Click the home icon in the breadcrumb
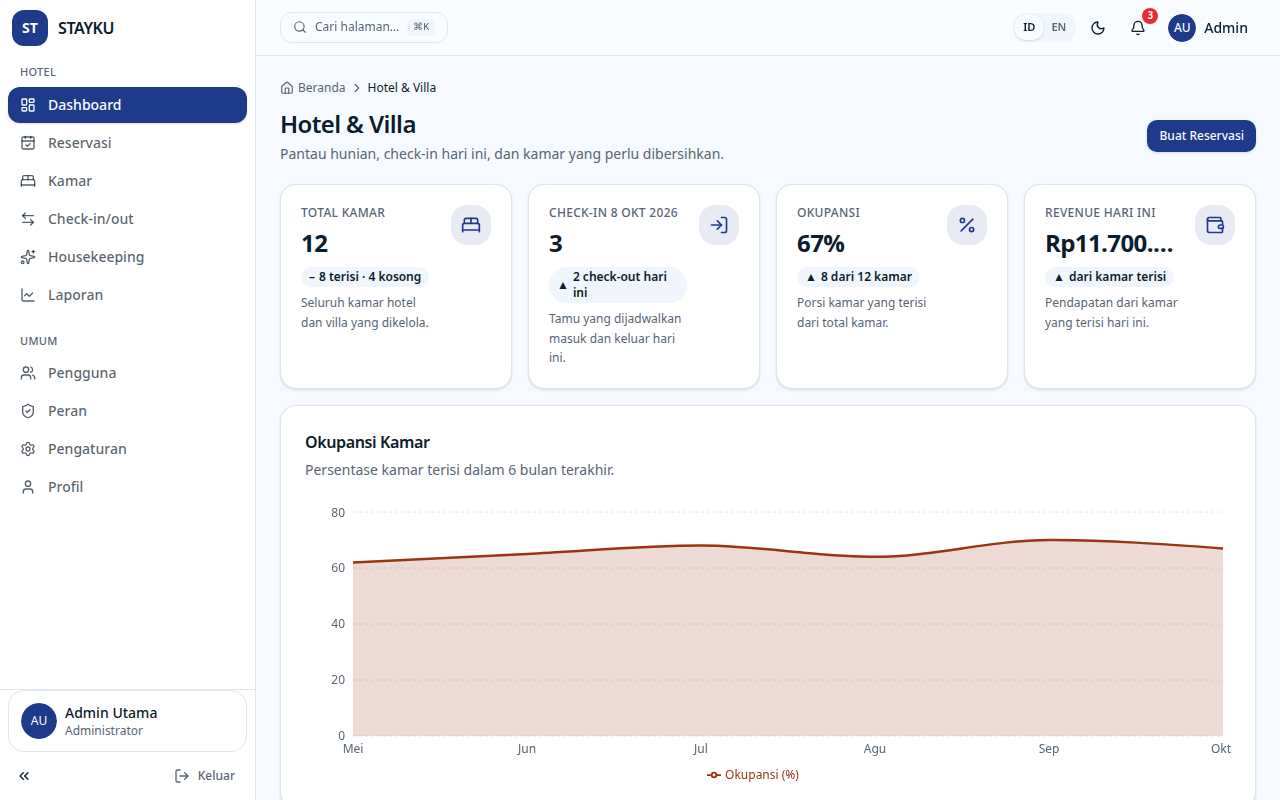 (287, 88)
